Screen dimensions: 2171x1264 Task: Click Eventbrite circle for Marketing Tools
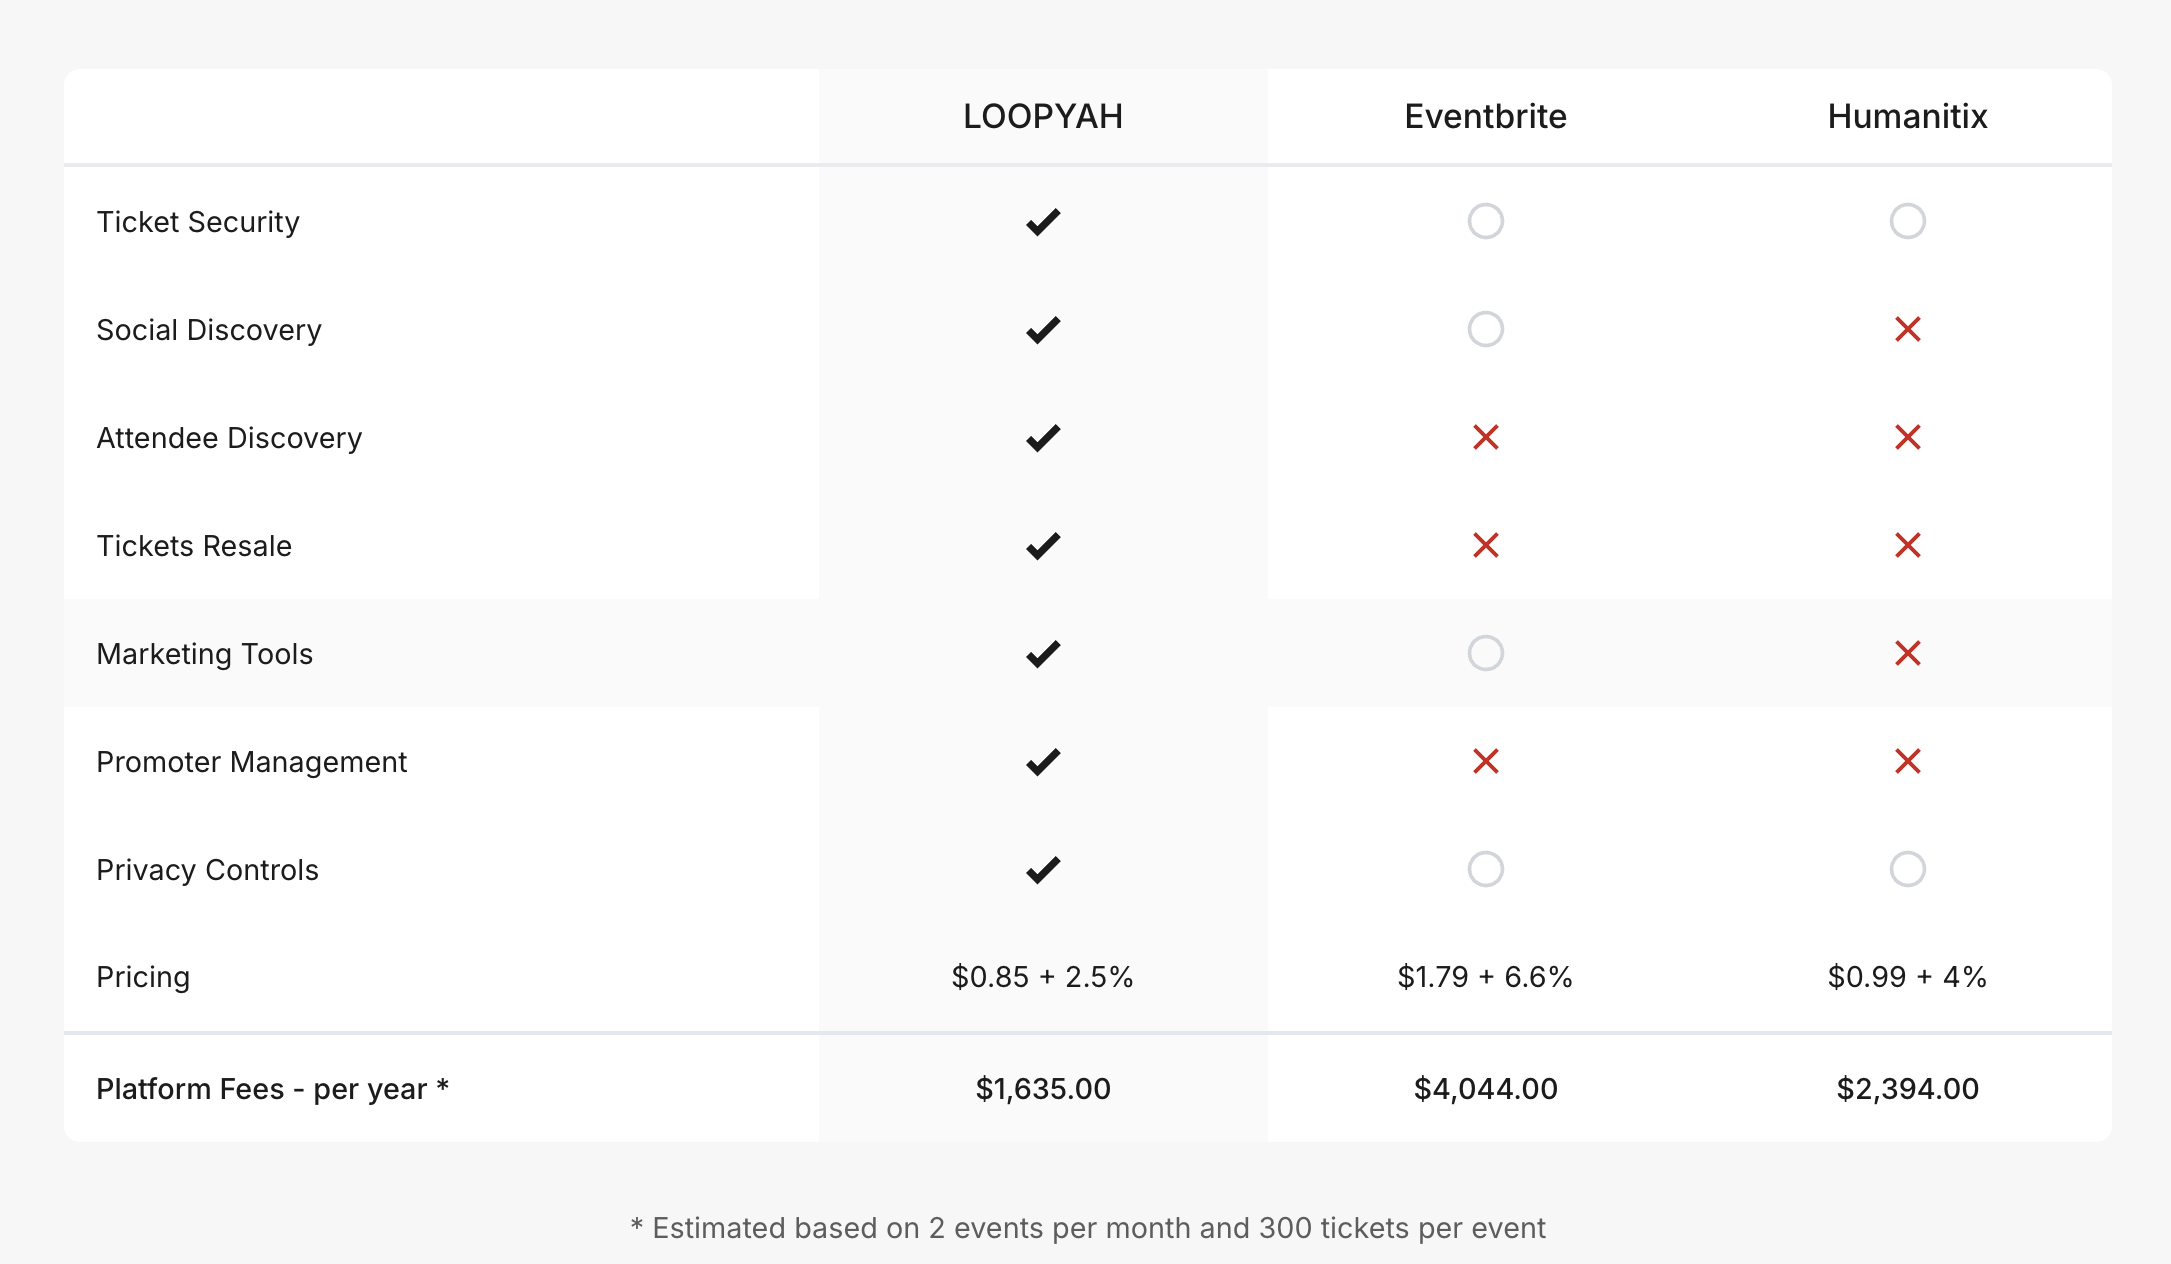[x=1486, y=653]
